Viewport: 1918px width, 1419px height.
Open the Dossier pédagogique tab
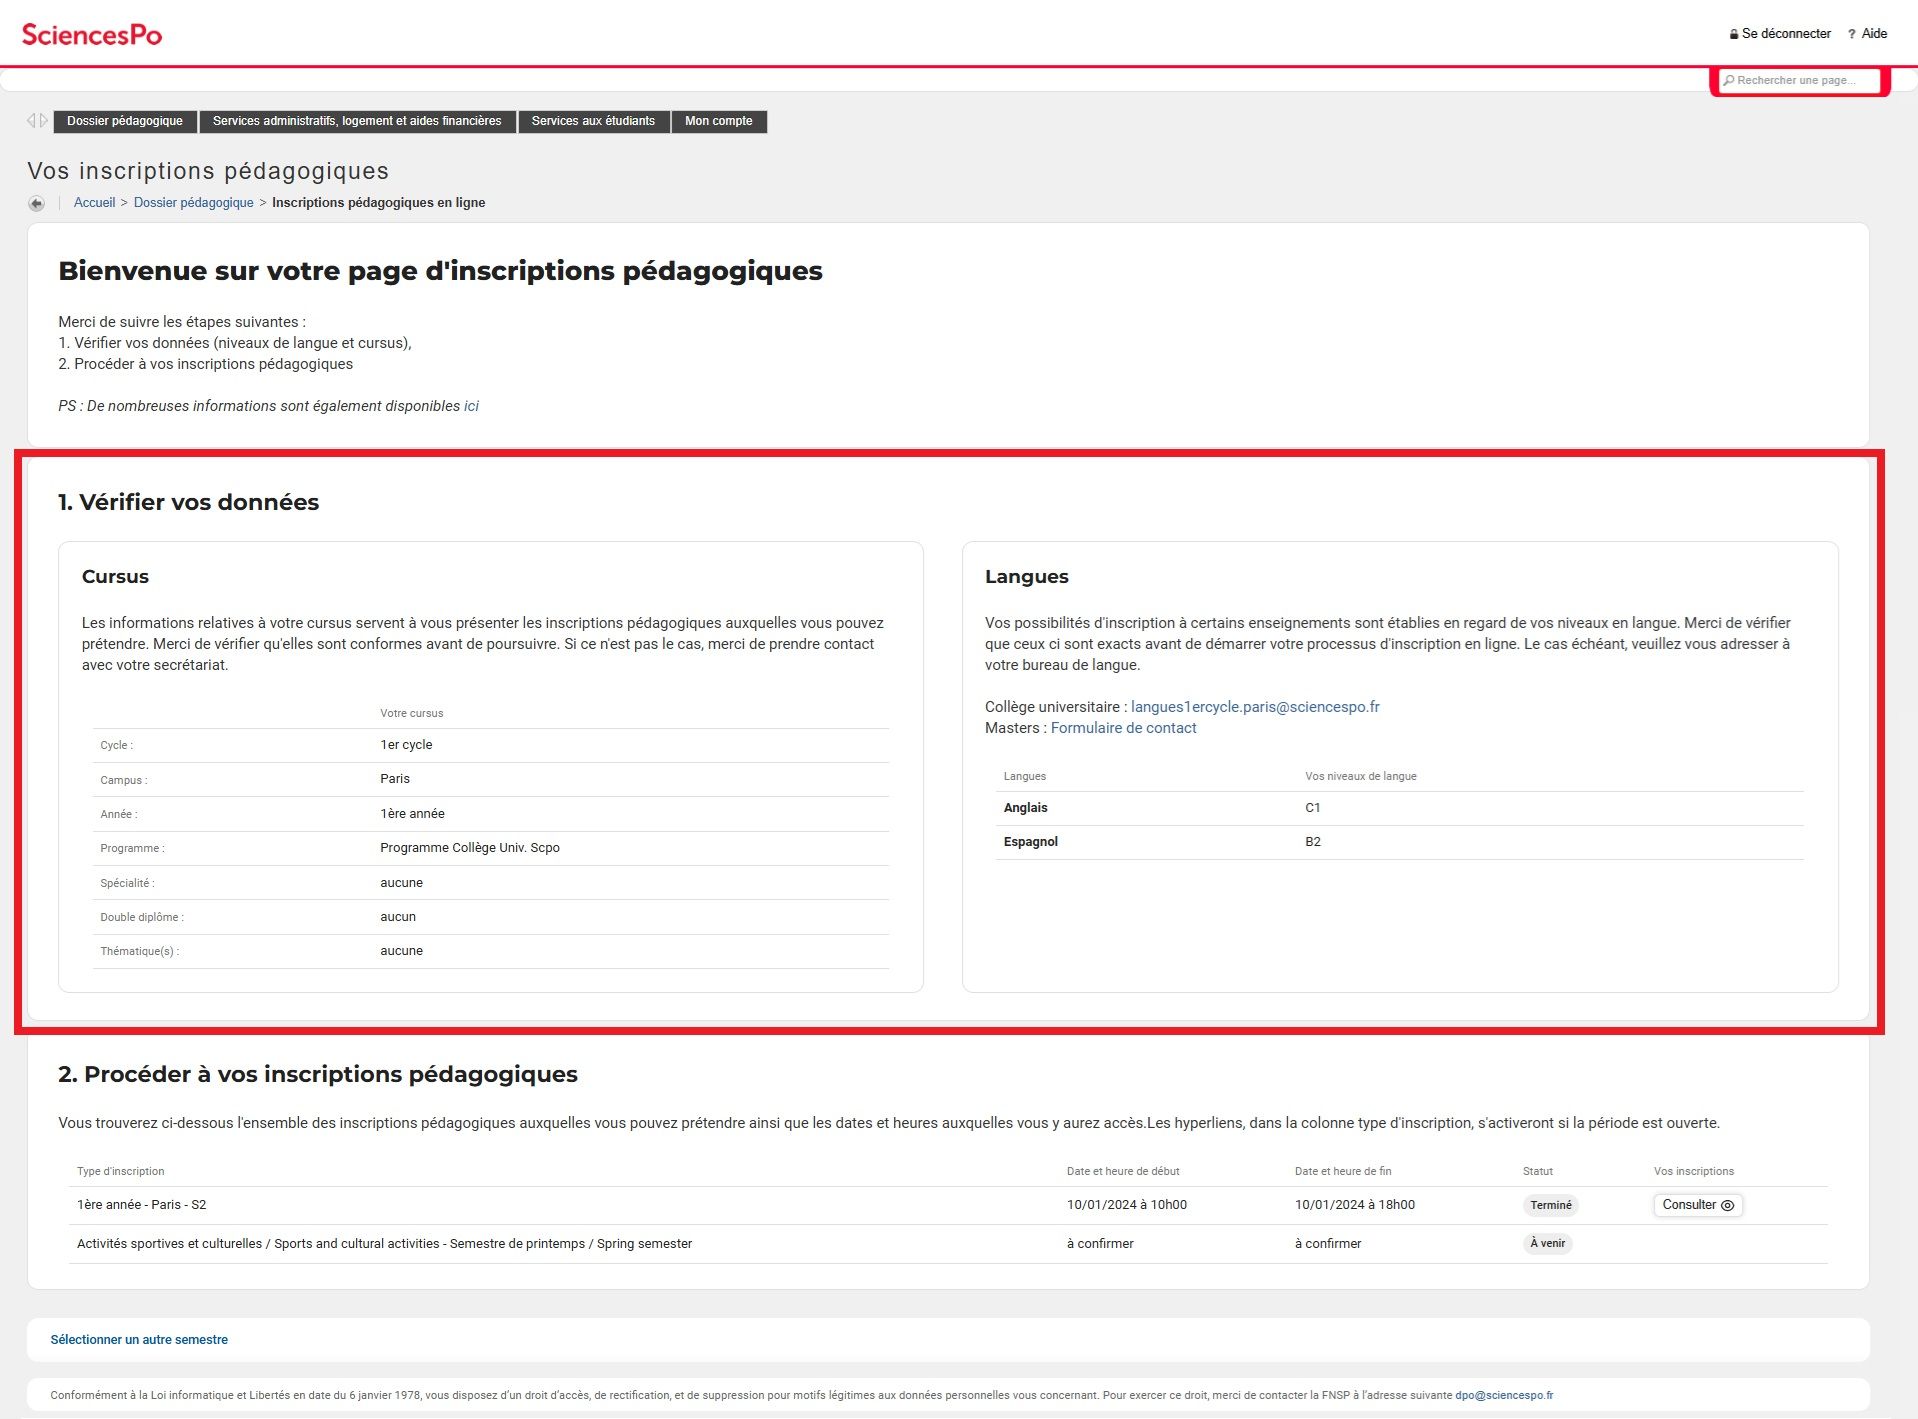point(124,121)
